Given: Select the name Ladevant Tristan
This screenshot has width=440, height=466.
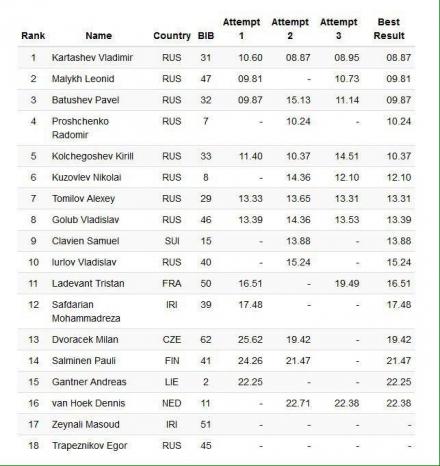Looking at the screenshot, I should (x=88, y=284).
